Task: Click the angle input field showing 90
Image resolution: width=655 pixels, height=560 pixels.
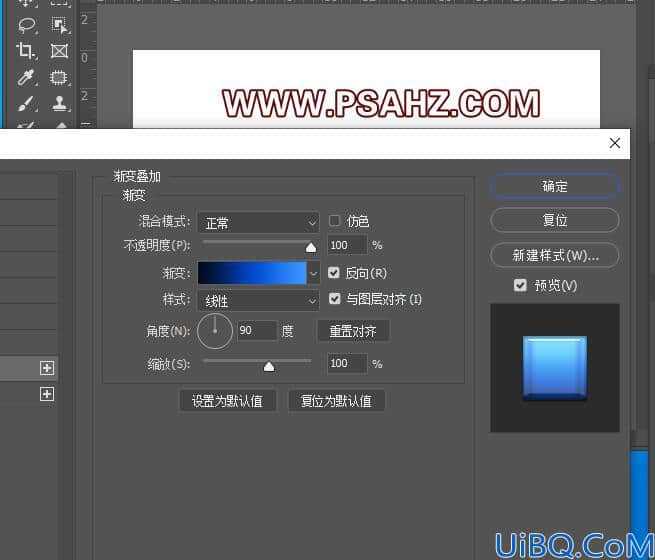Action: 257,331
